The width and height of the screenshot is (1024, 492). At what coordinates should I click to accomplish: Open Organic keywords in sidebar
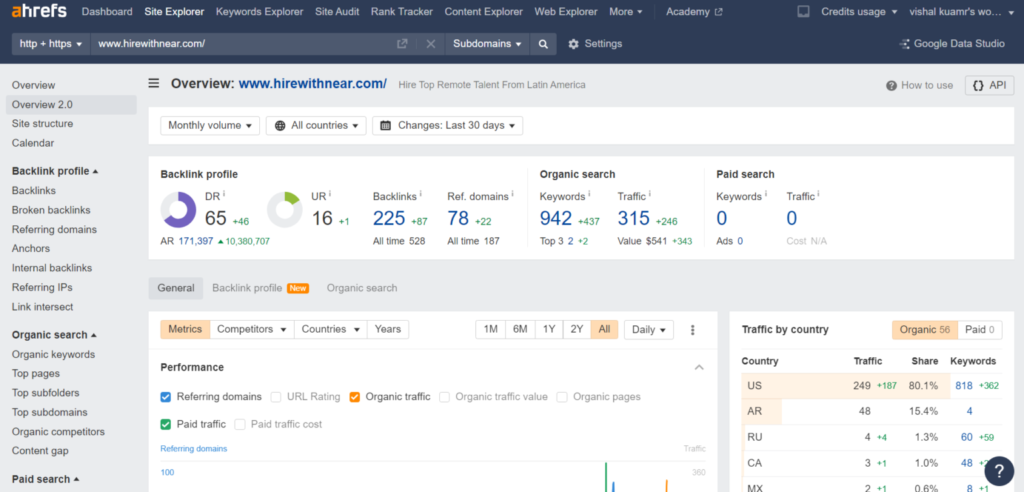tap(54, 355)
